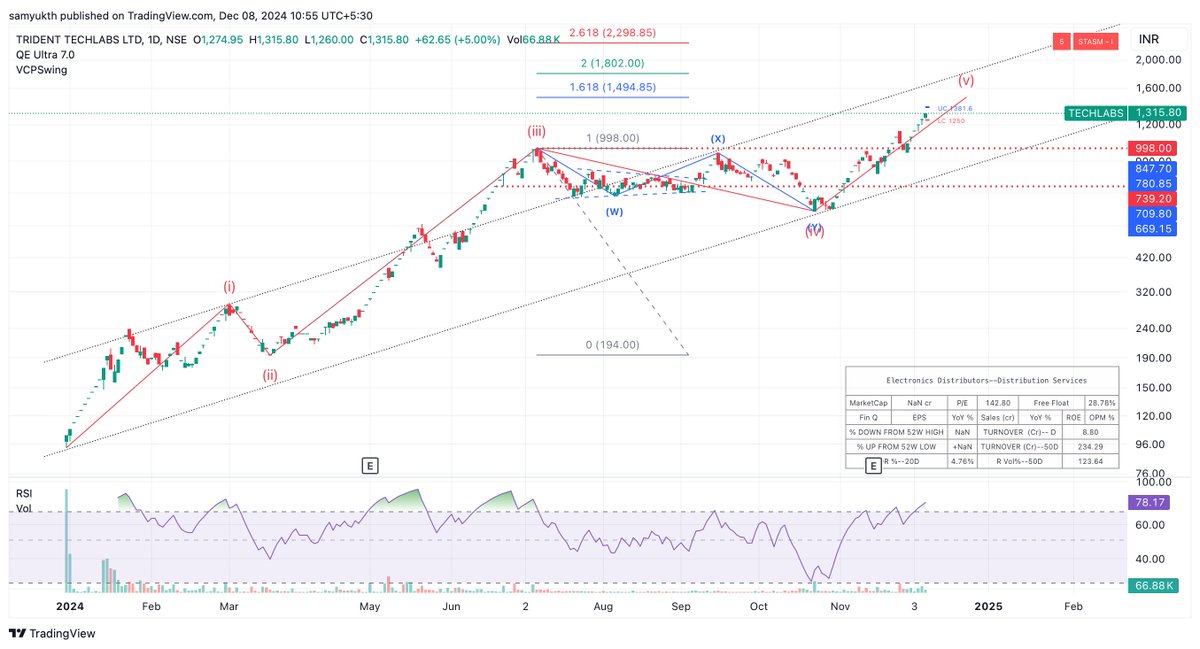Click the earnings E marker overlapping the data table
Screen dimensions: 1200x649
[x=874, y=465]
